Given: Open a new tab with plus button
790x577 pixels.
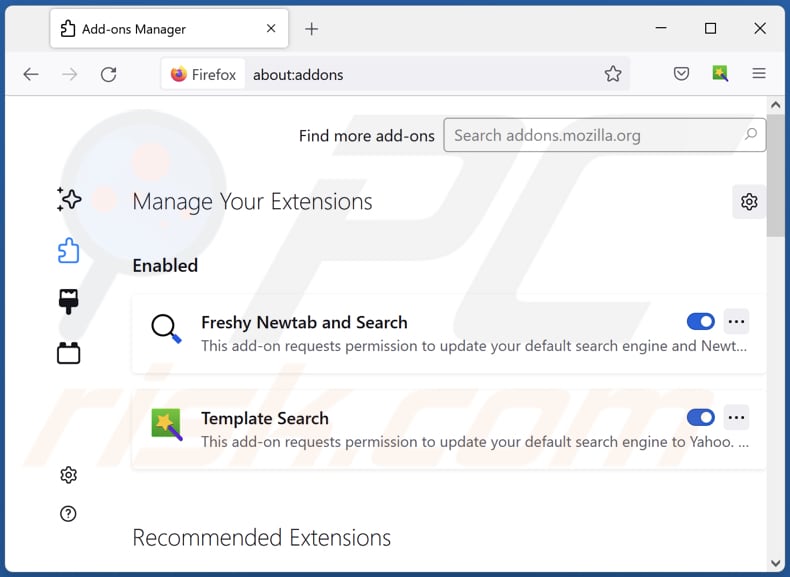Looking at the screenshot, I should point(311,29).
